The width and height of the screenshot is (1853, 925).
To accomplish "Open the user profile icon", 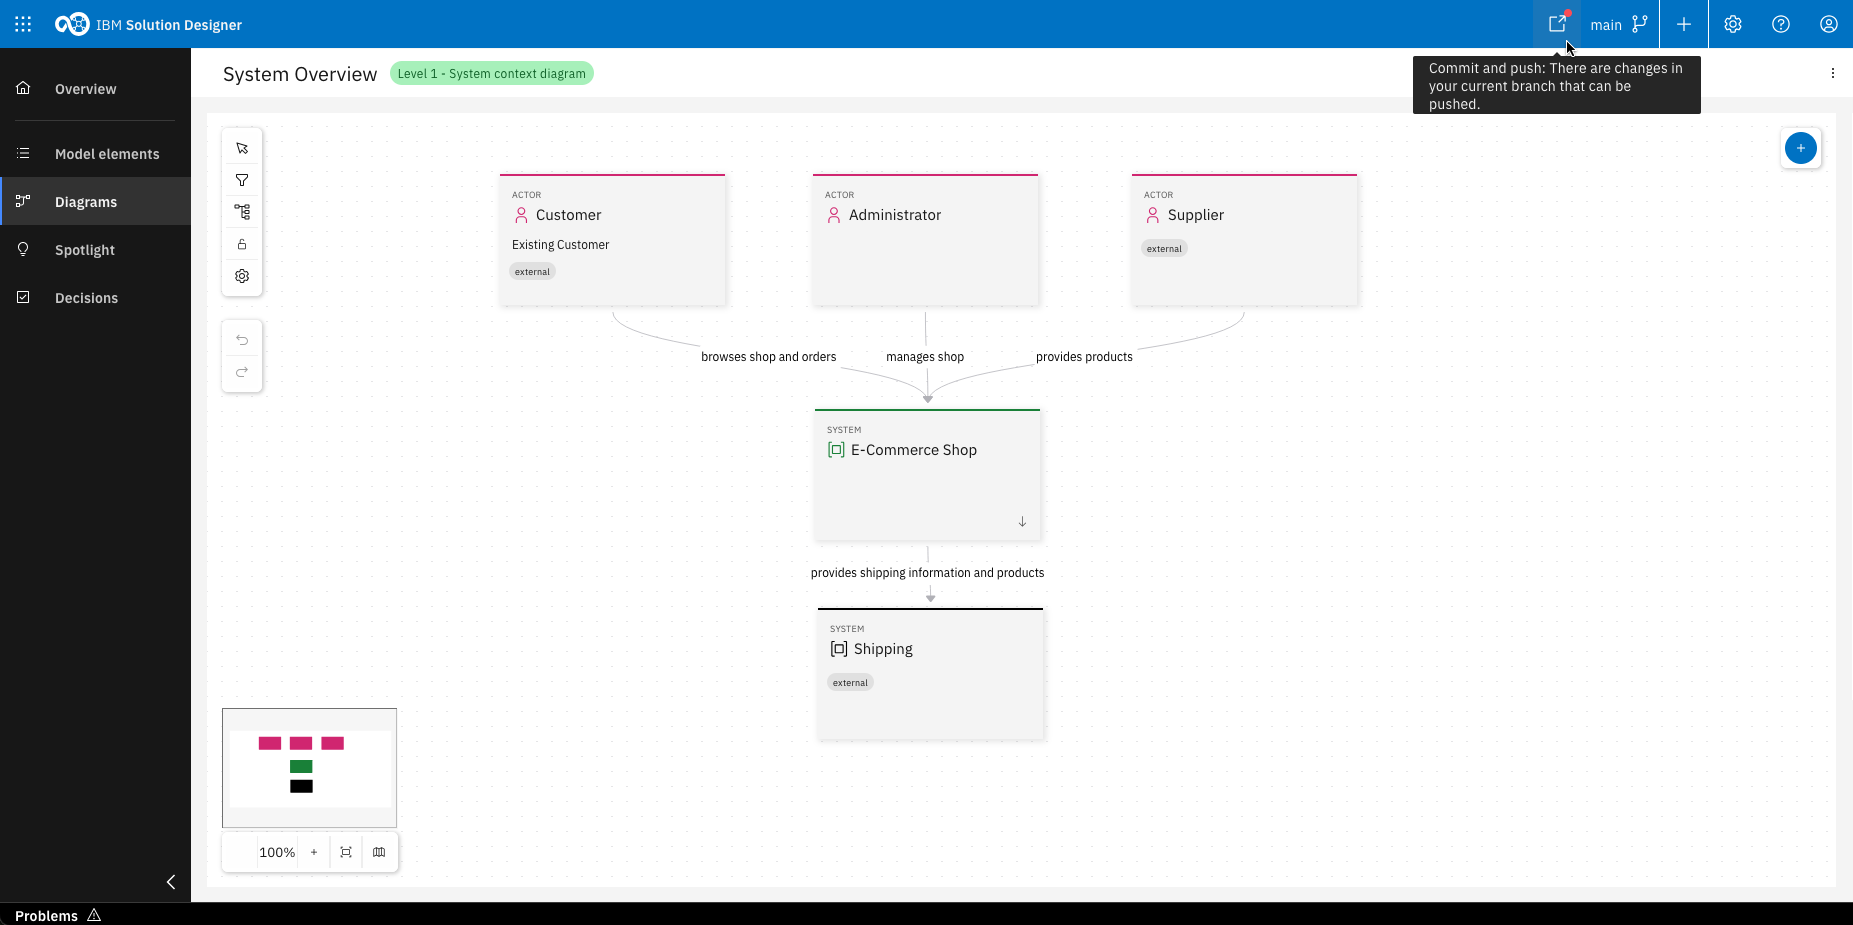I will pyautogui.click(x=1829, y=24).
